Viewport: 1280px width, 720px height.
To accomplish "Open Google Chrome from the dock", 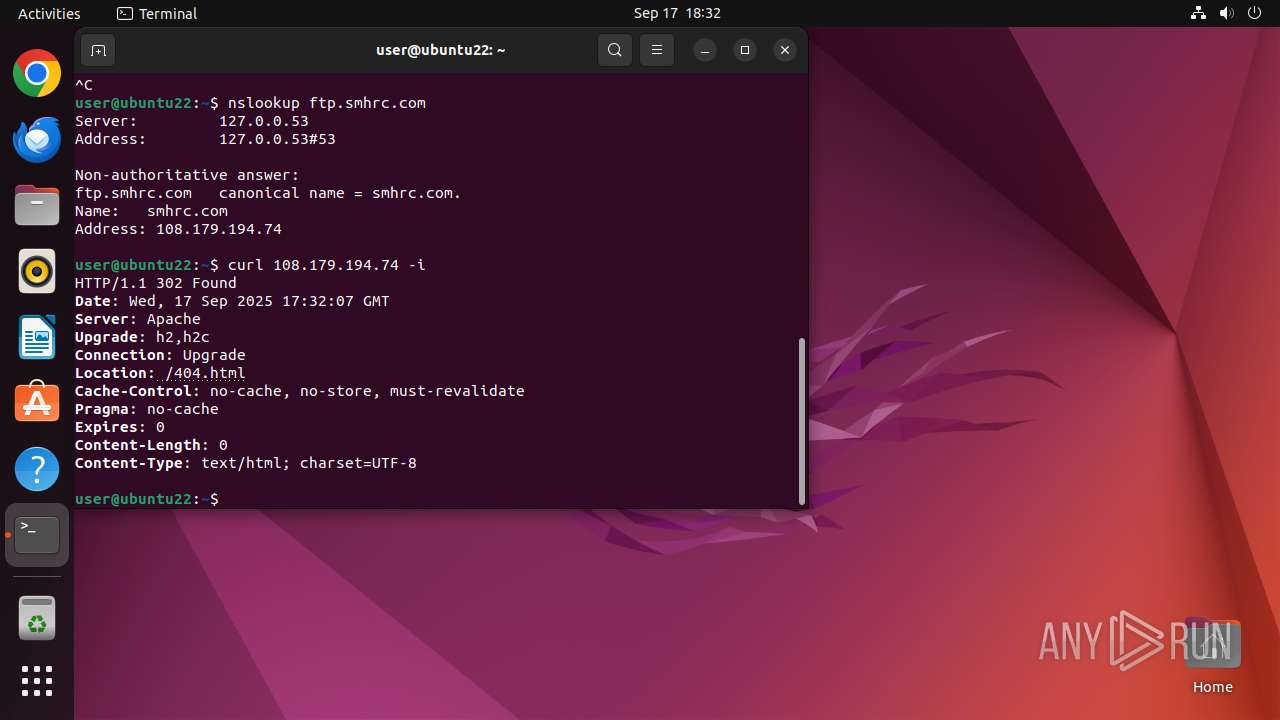I will coord(37,73).
